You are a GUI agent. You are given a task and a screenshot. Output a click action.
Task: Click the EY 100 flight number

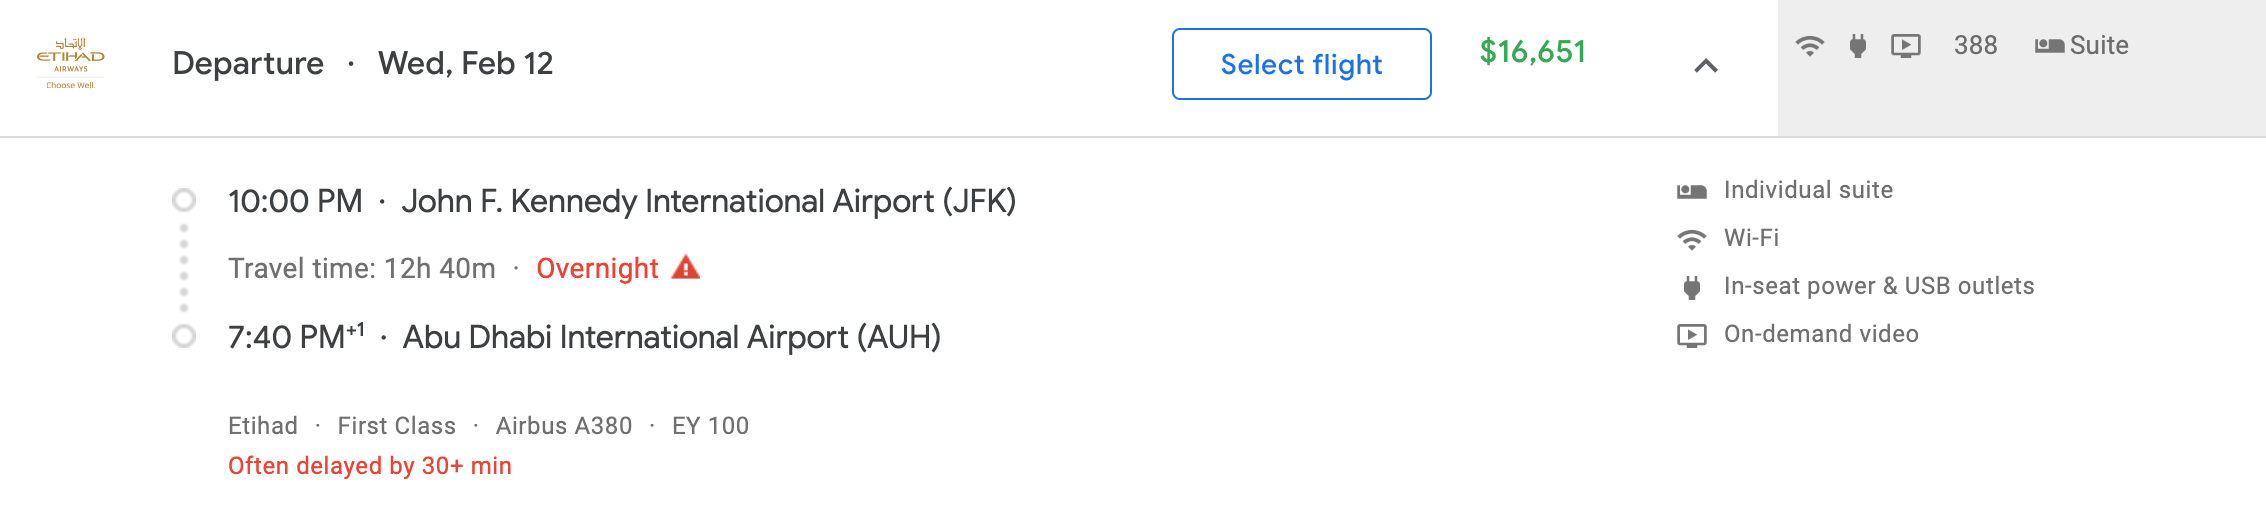pyautogui.click(x=710, y=426)
